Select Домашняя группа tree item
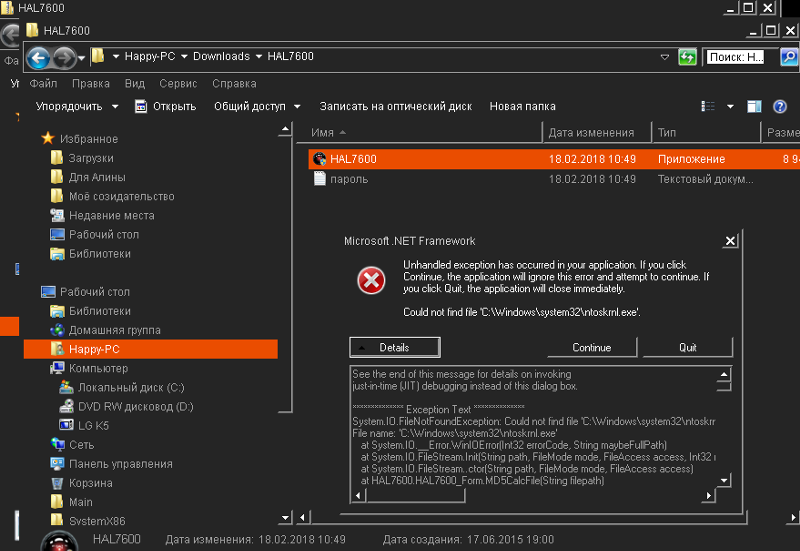The image size is (800, 551). click(105, 330)
